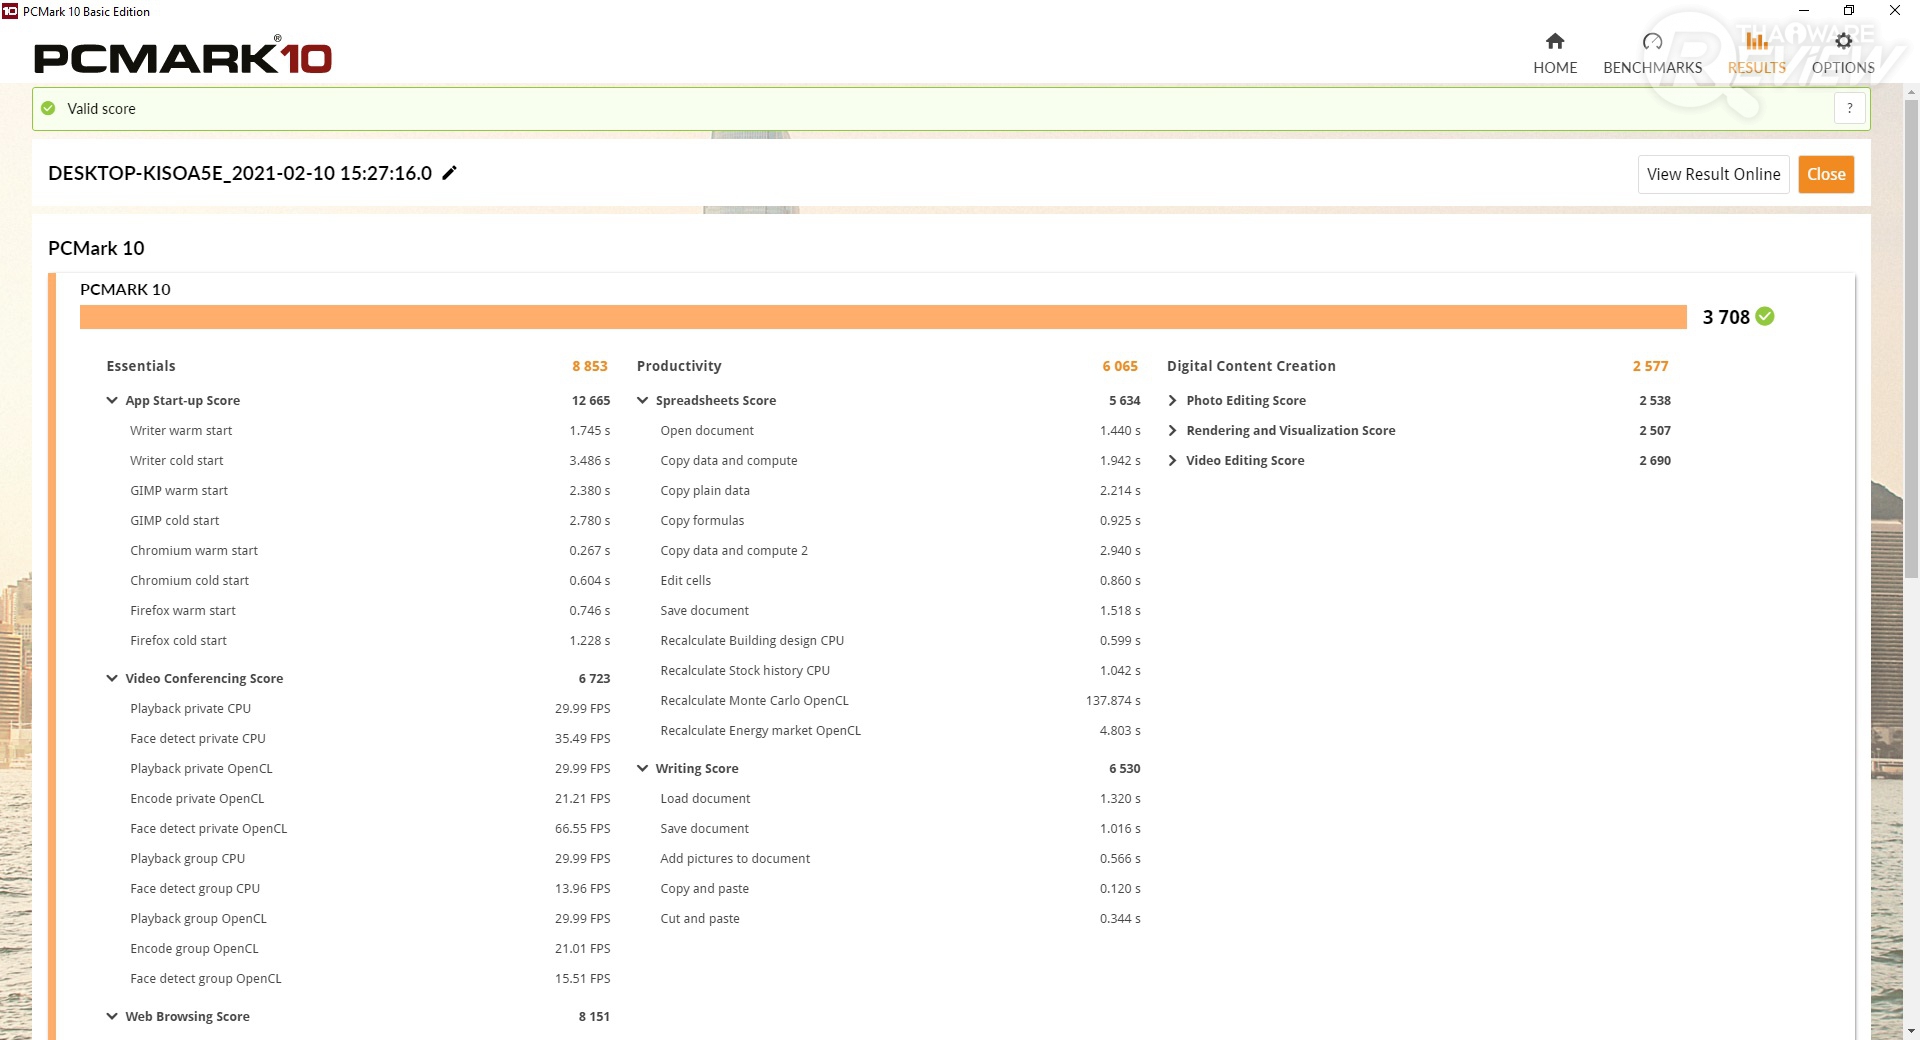Click the scroll up arrow
Screen dimensions: 1920x1040
point(1911,92)
